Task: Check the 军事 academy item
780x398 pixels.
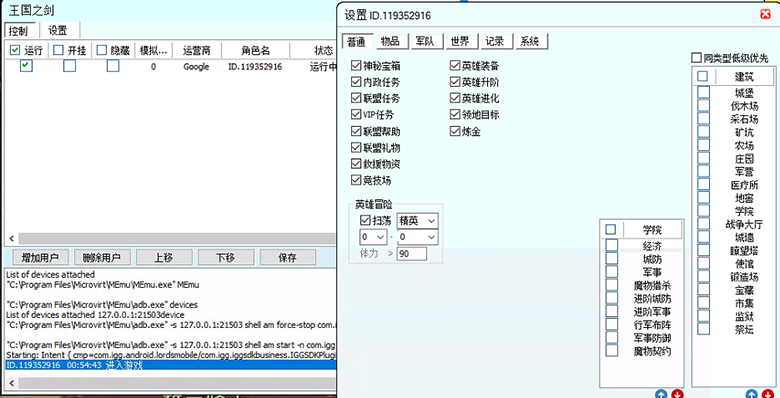Action: (x=612, y=272)
